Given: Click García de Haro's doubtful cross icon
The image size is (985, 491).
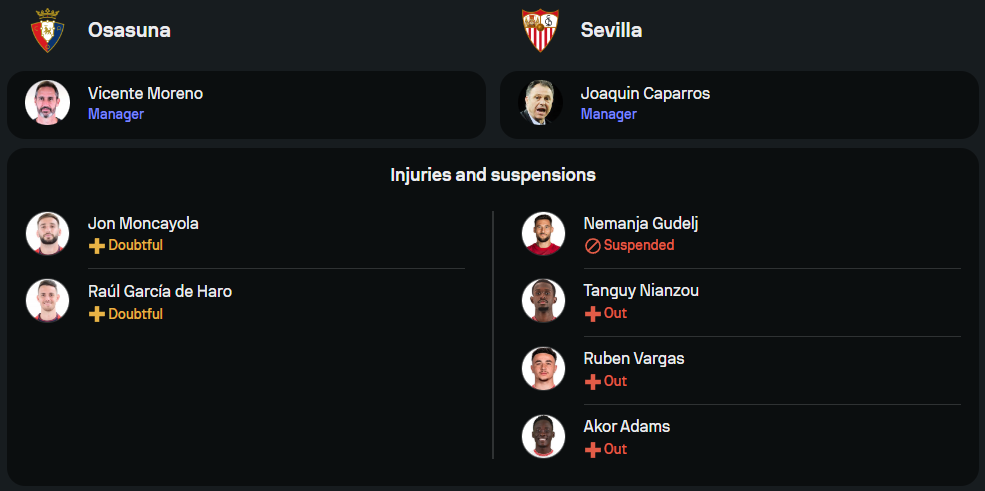Looking at the screenshot, I should point(96,314).
